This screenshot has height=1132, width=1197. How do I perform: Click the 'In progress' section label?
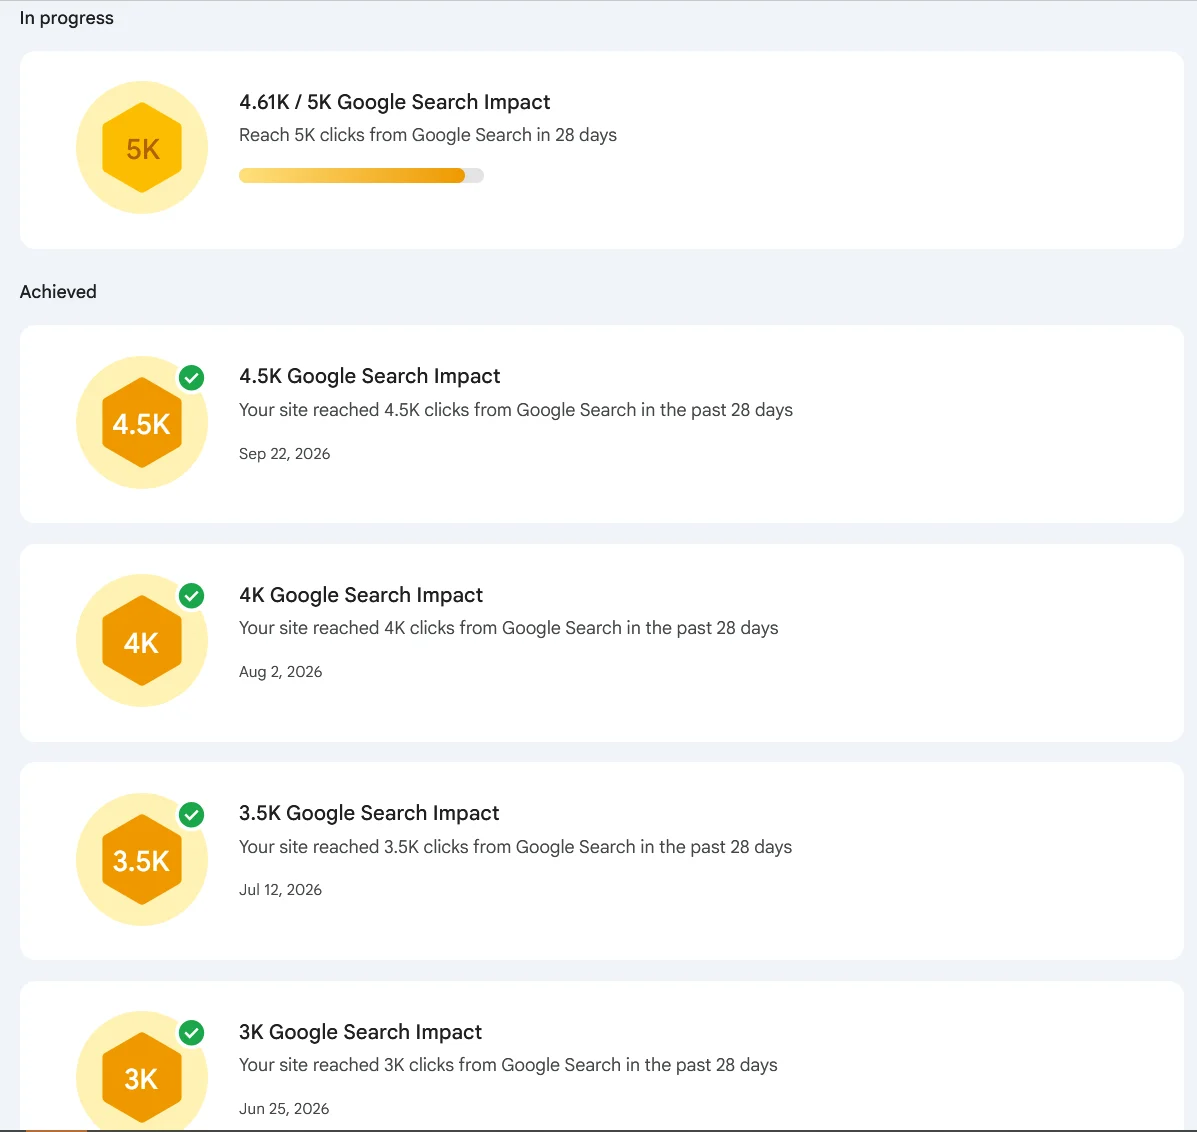(x=66, y=18)
